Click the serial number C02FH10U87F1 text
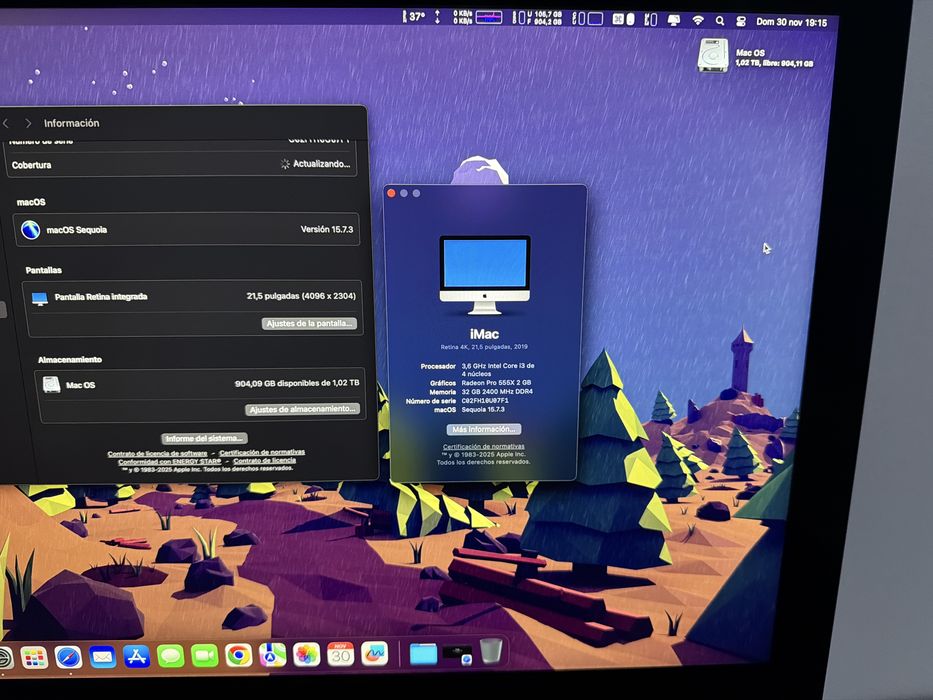 485,401
